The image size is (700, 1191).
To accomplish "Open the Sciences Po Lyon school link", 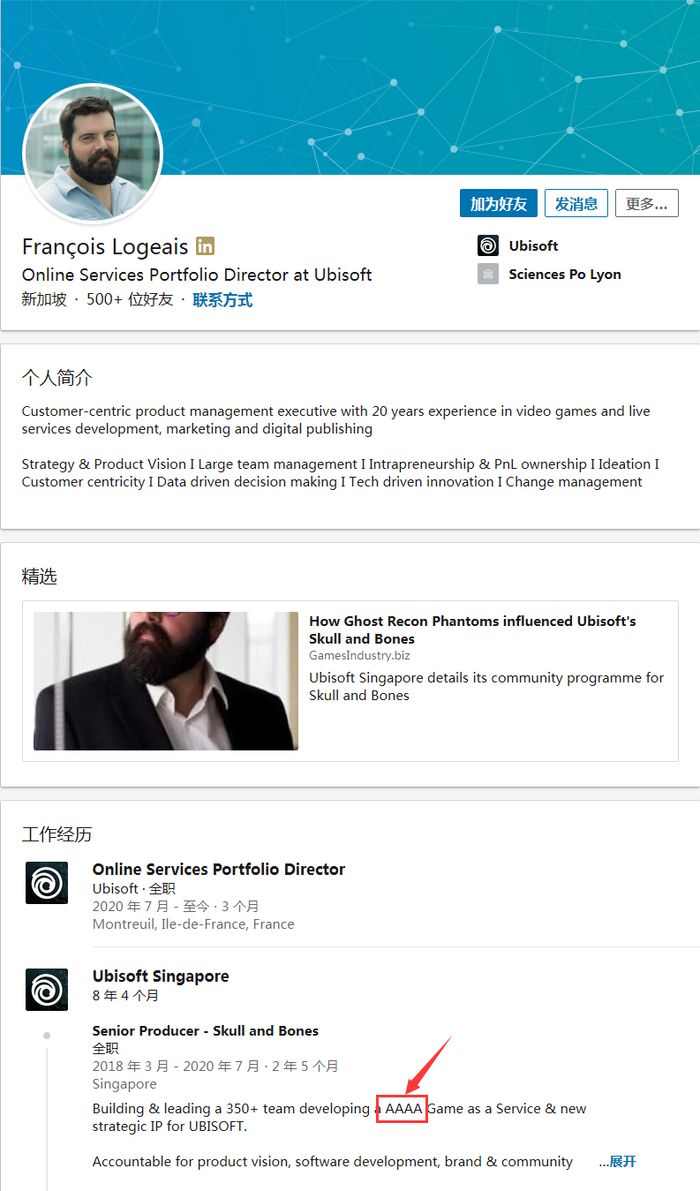I will [564, 274].
